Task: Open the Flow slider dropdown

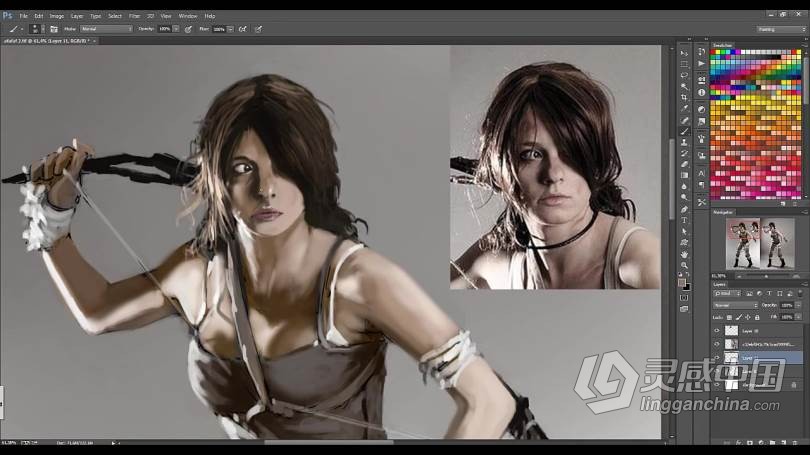Action: point(230,29)
